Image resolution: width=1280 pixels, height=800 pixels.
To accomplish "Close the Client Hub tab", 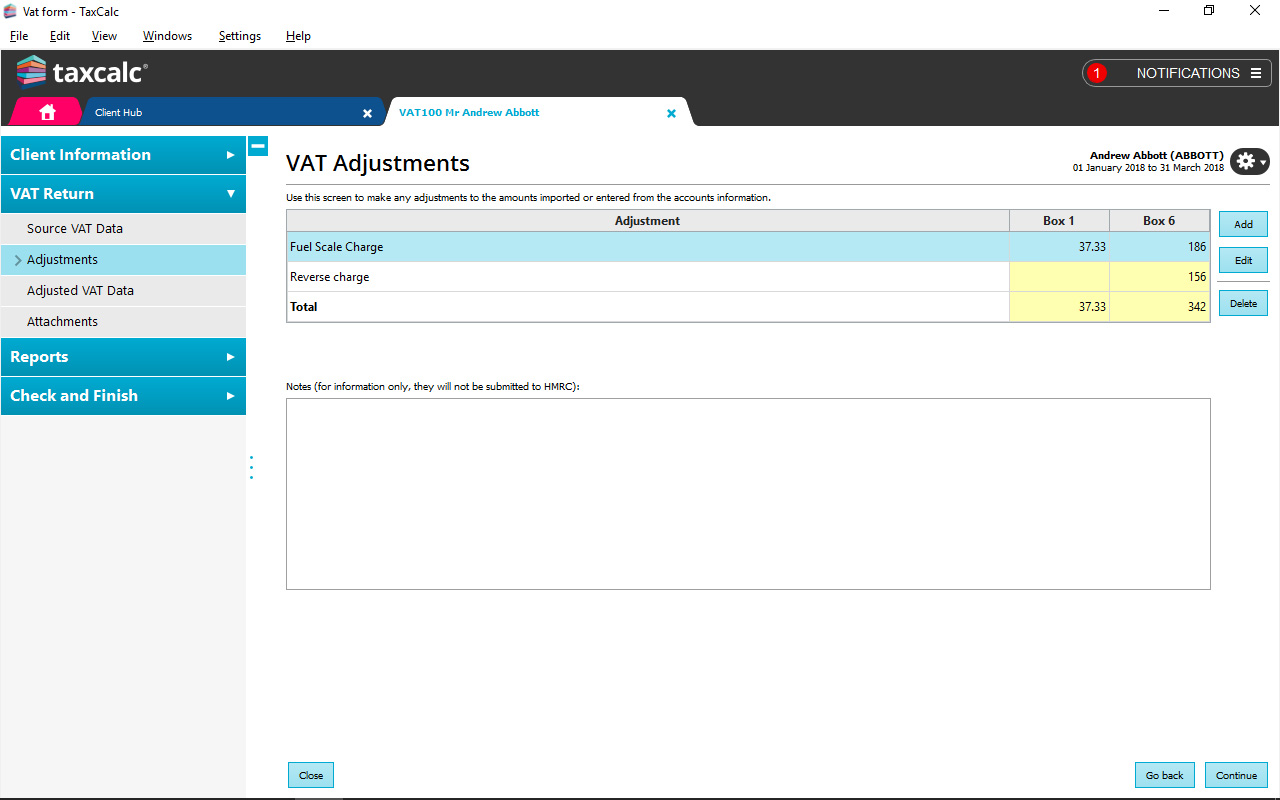I will tap(367, 113).
